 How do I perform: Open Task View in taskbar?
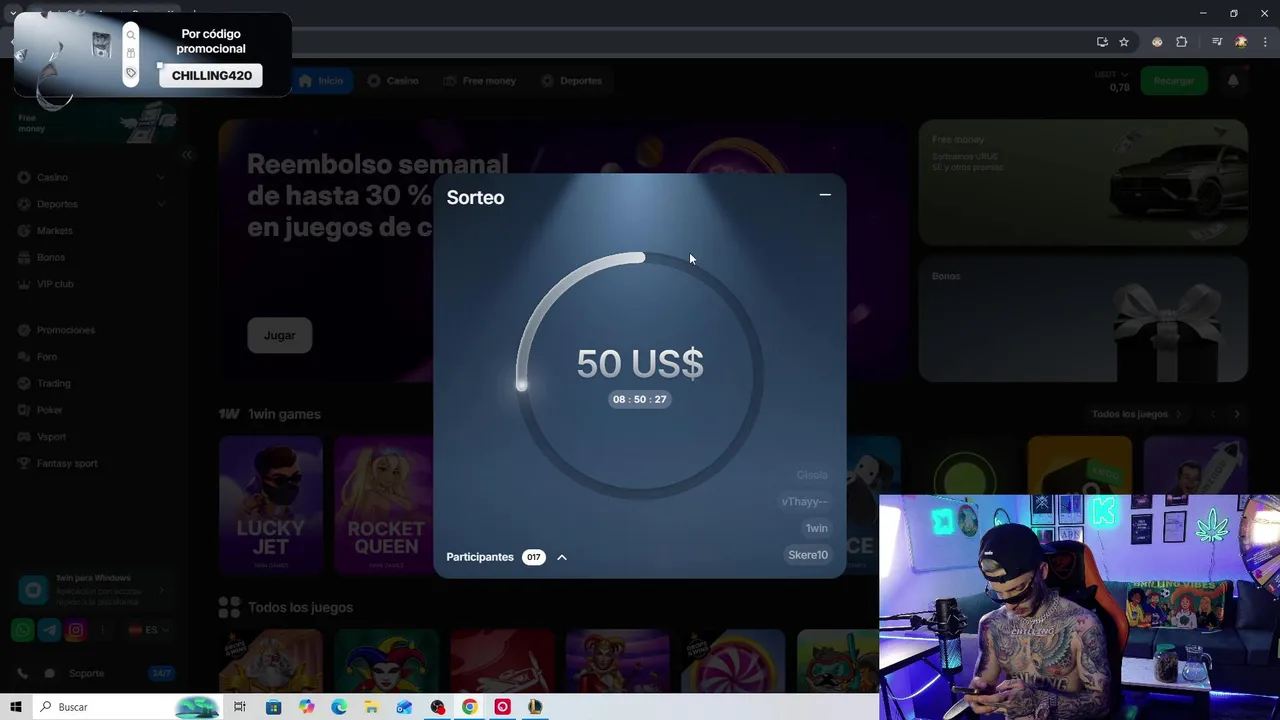pyautogui.click(x=240, y=707)
